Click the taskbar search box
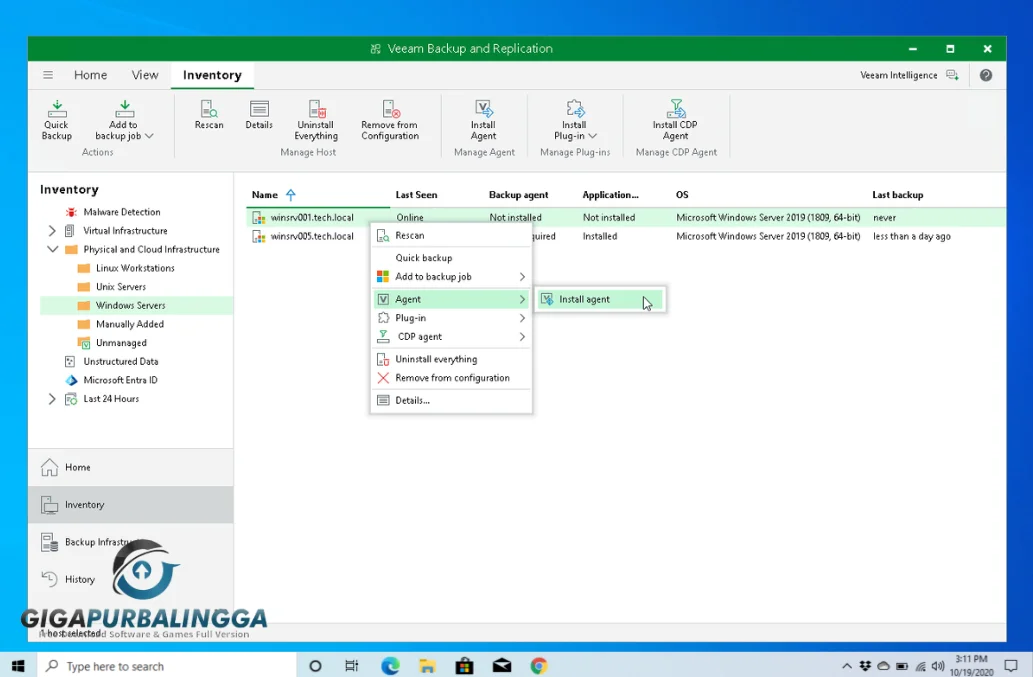1033x677 pixels. point(167,666)
